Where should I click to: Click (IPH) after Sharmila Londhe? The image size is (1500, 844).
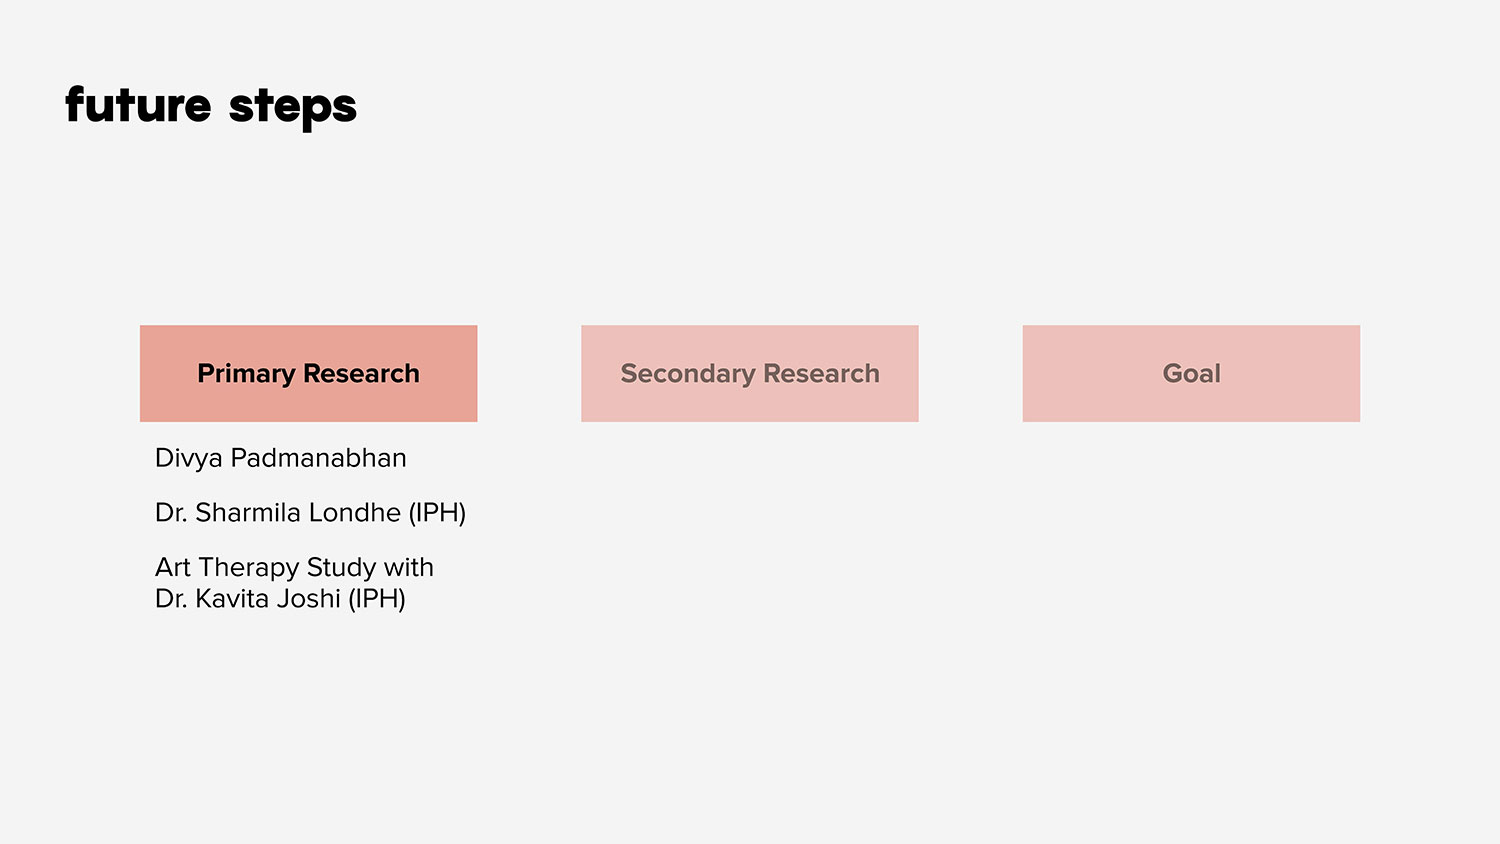point(437,513)
